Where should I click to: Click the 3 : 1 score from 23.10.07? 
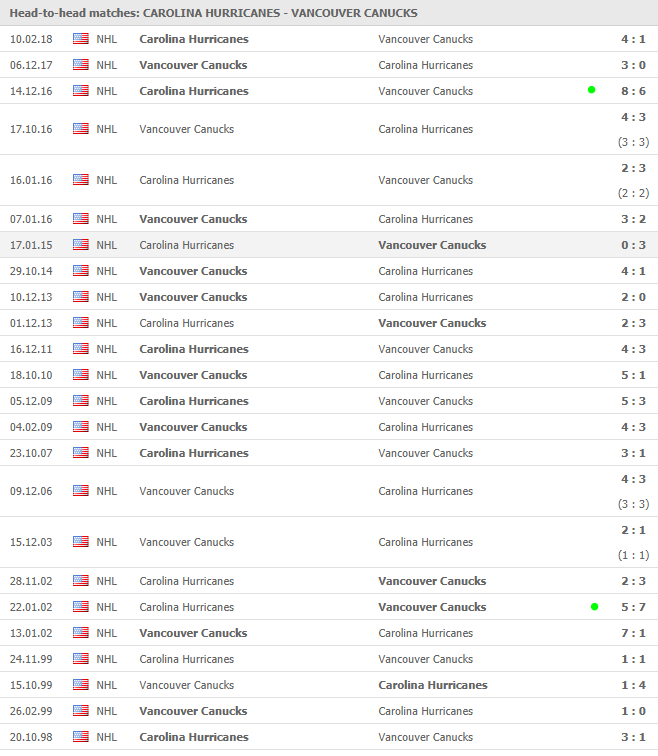[633, 454]
